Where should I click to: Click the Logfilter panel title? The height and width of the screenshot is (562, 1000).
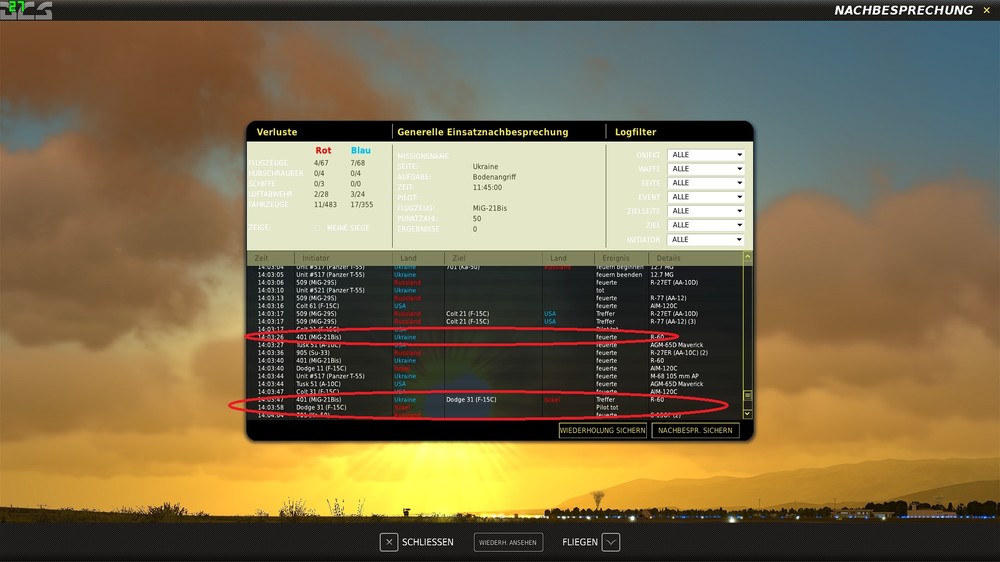635,132
